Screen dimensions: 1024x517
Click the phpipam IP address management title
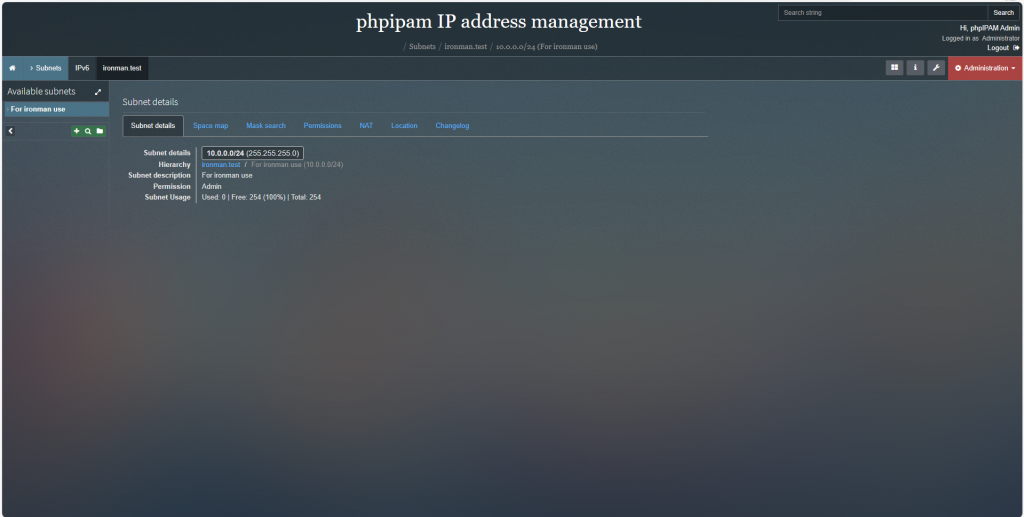coord(499,22)
